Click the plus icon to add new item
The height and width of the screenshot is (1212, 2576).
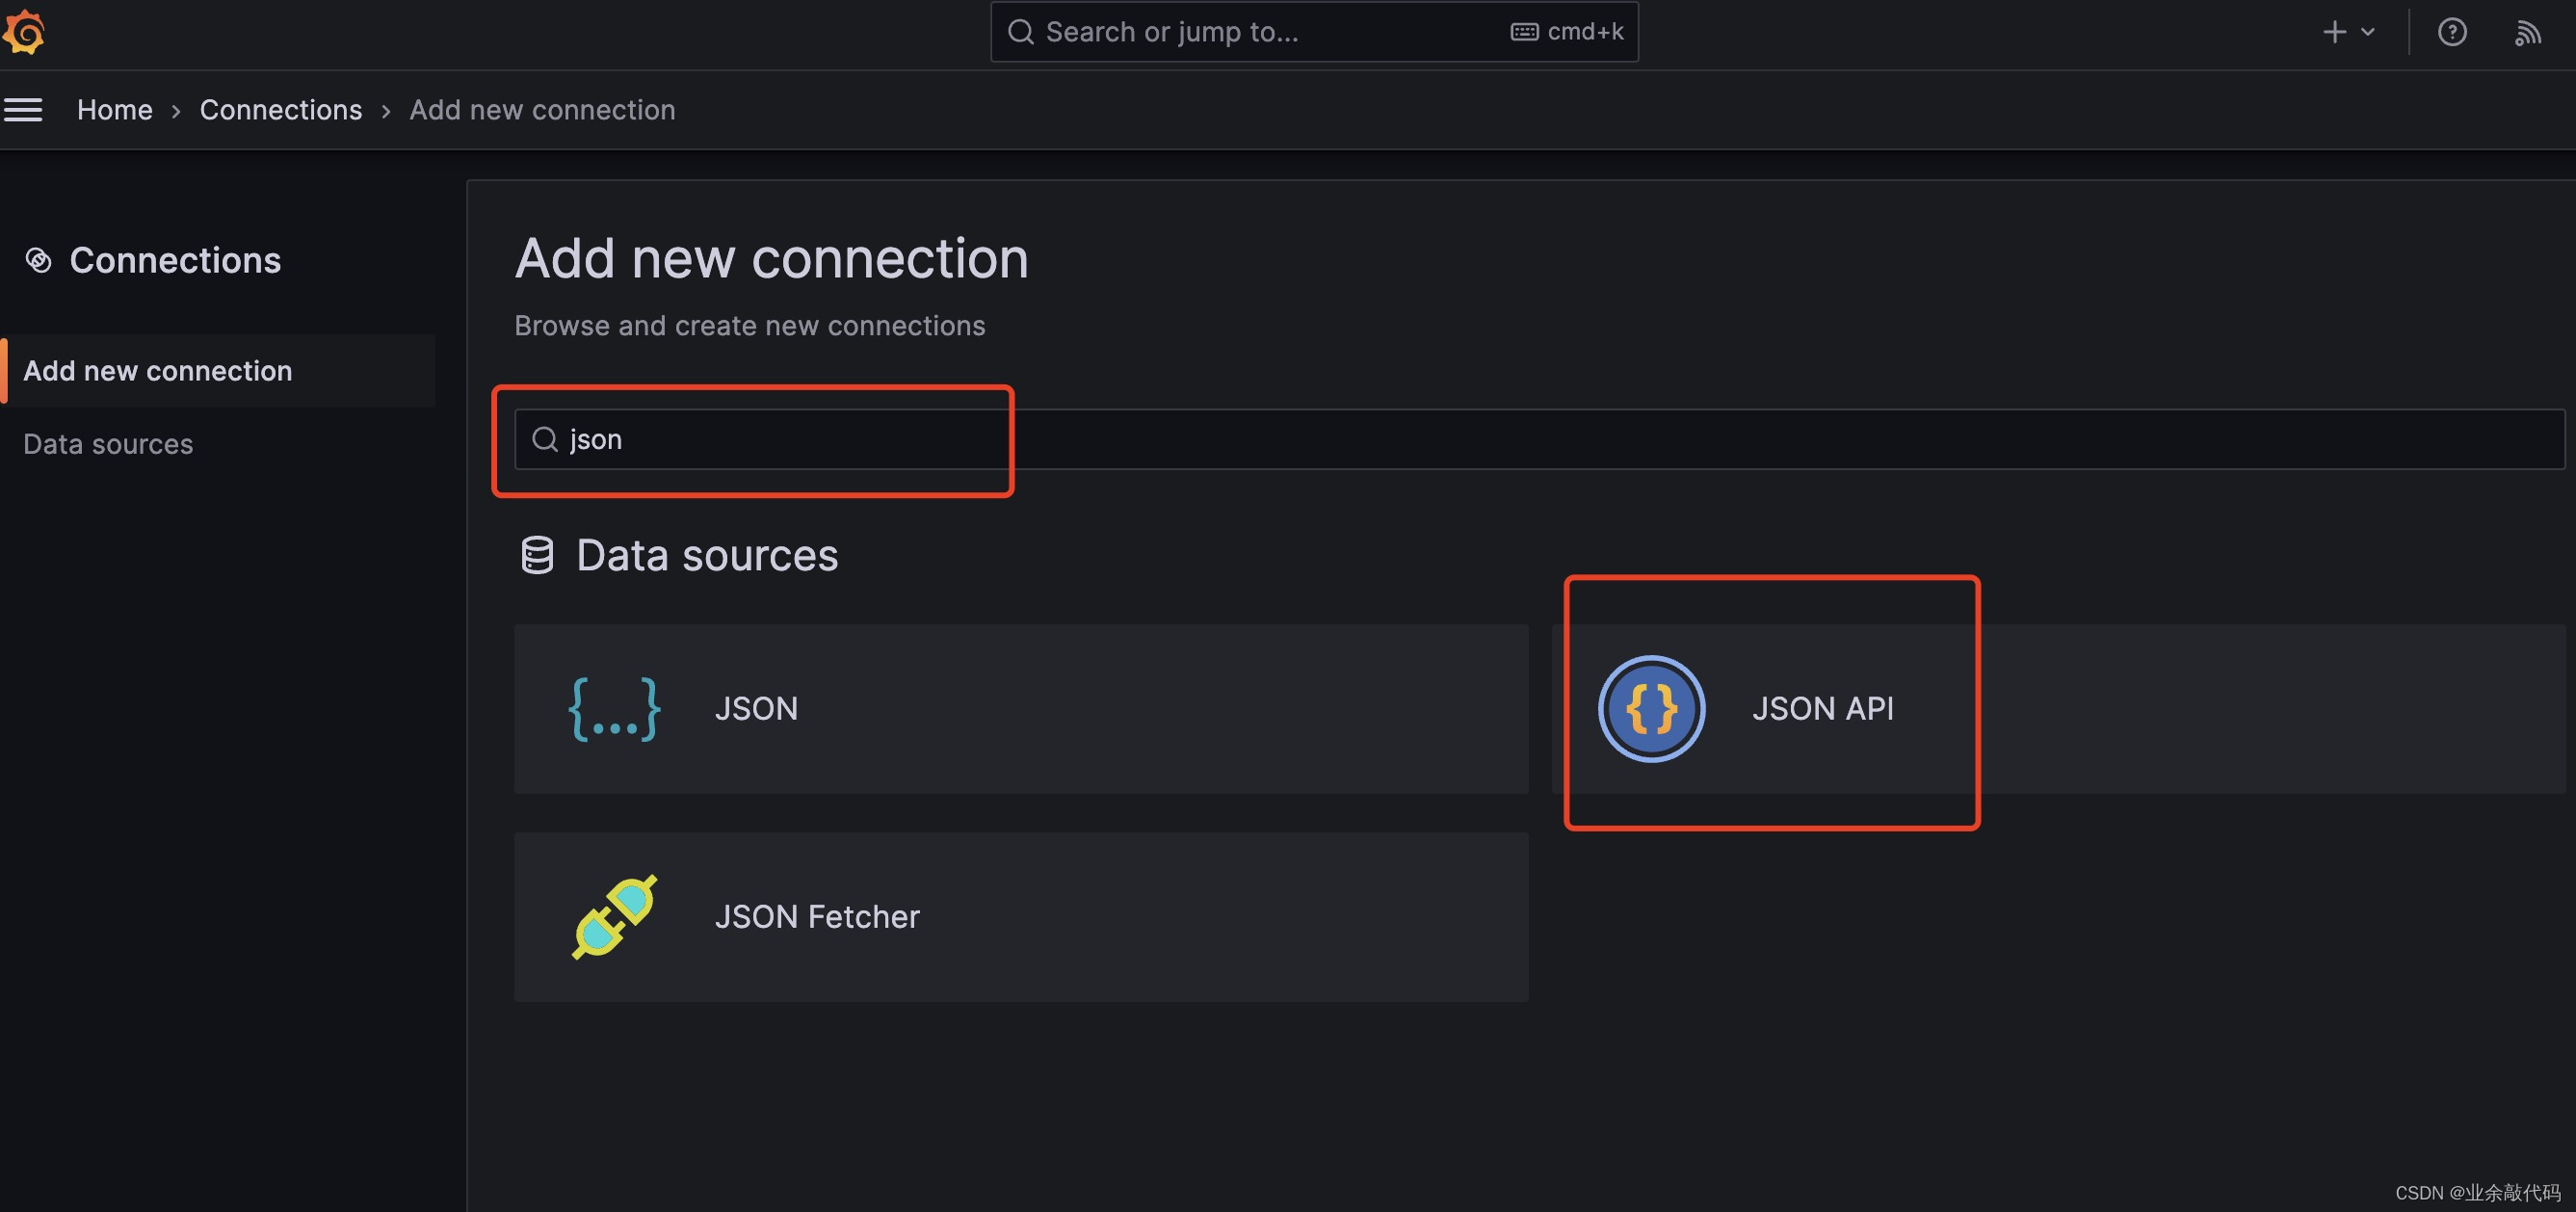click(x=2334, y=32)
